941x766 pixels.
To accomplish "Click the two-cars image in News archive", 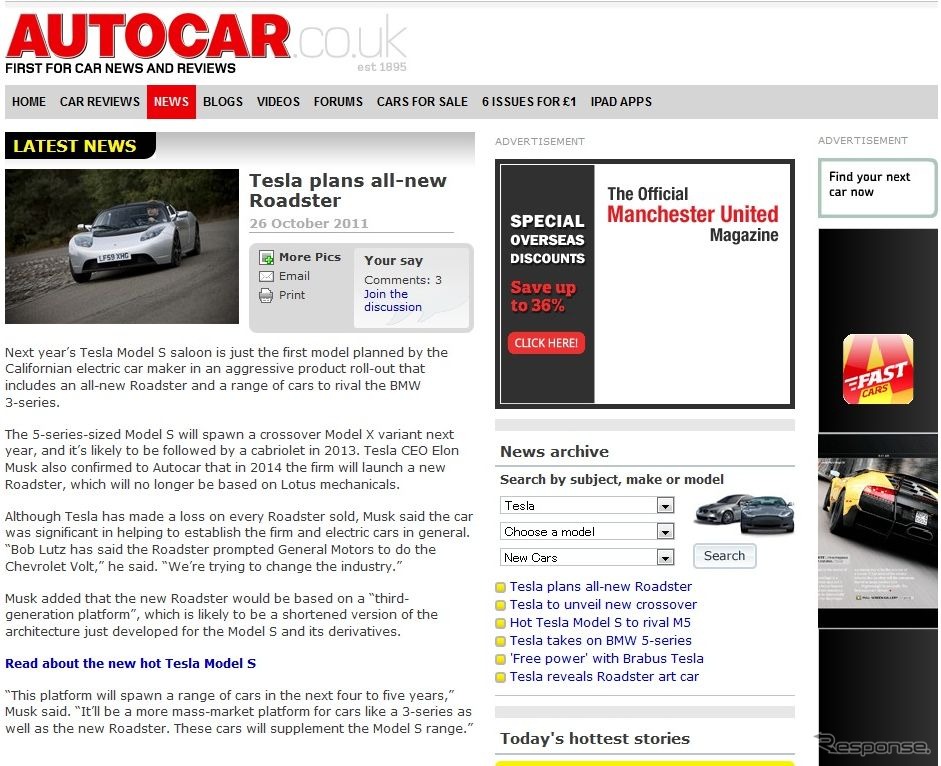I will pyautogui.click(x=743, y=514).
